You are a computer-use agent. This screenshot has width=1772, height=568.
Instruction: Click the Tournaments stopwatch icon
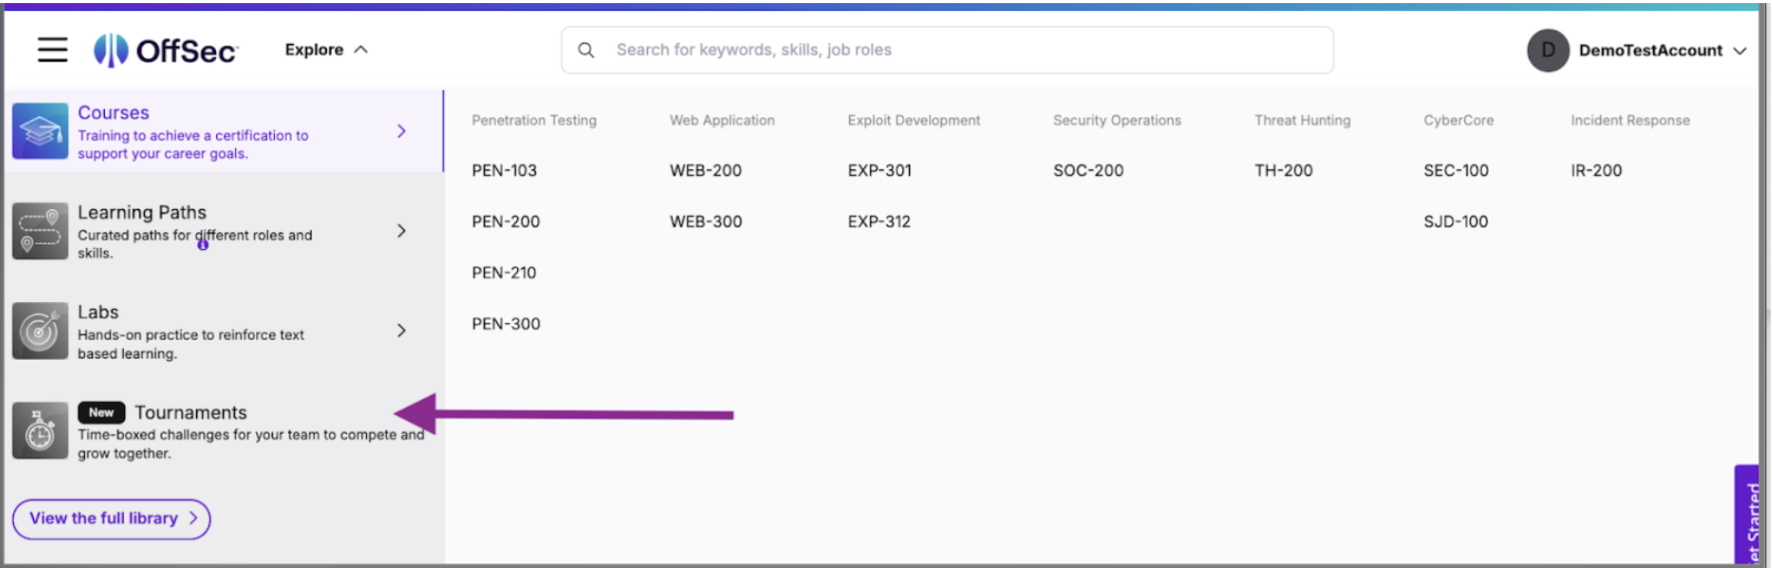pyautogui.click(x=40, y=431)
